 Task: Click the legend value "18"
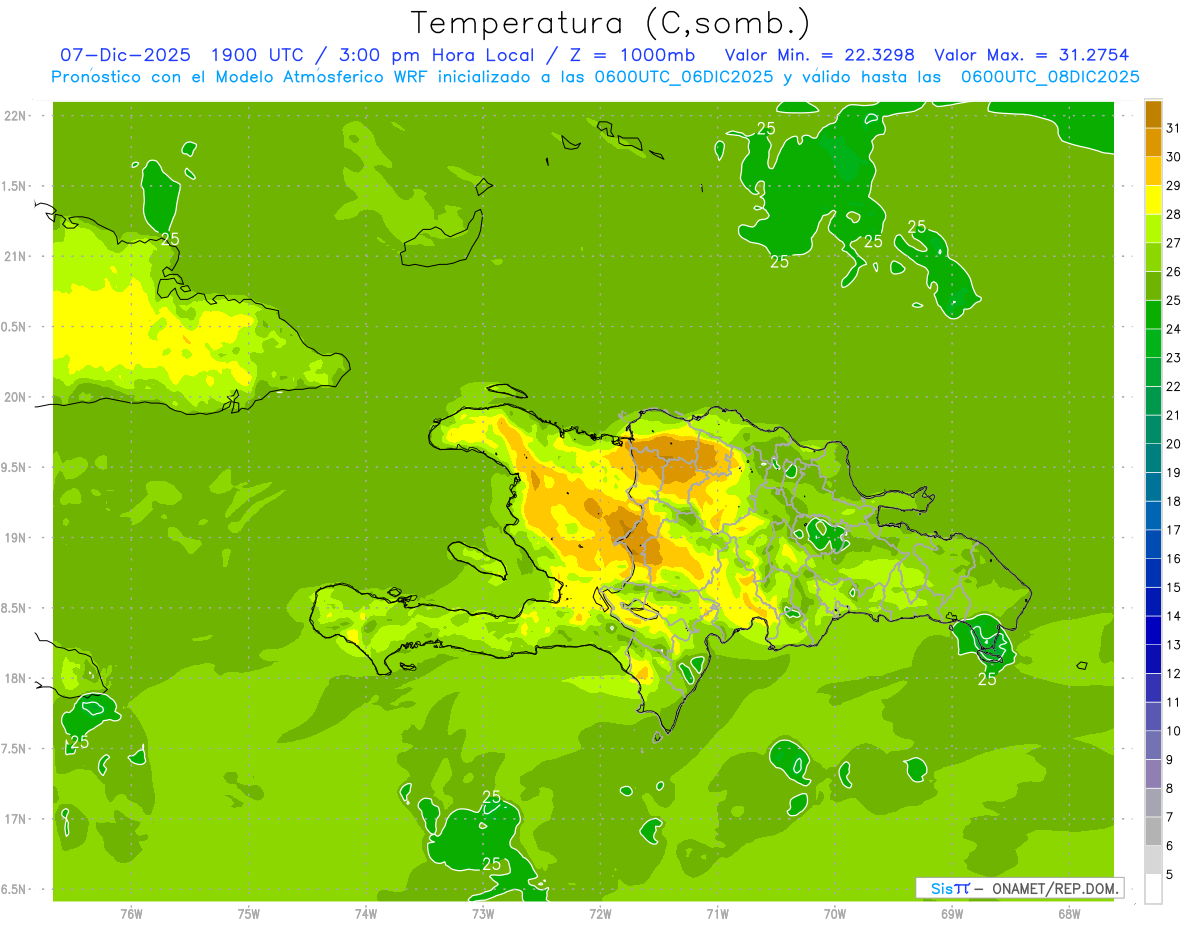pyautogui.click(x=1173, y=502)
